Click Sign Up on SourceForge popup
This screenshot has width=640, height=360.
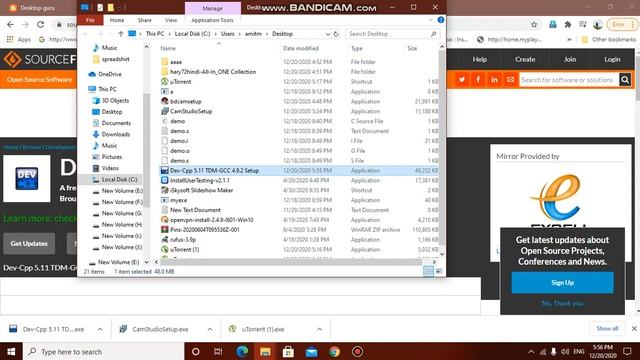click(562, 283)
